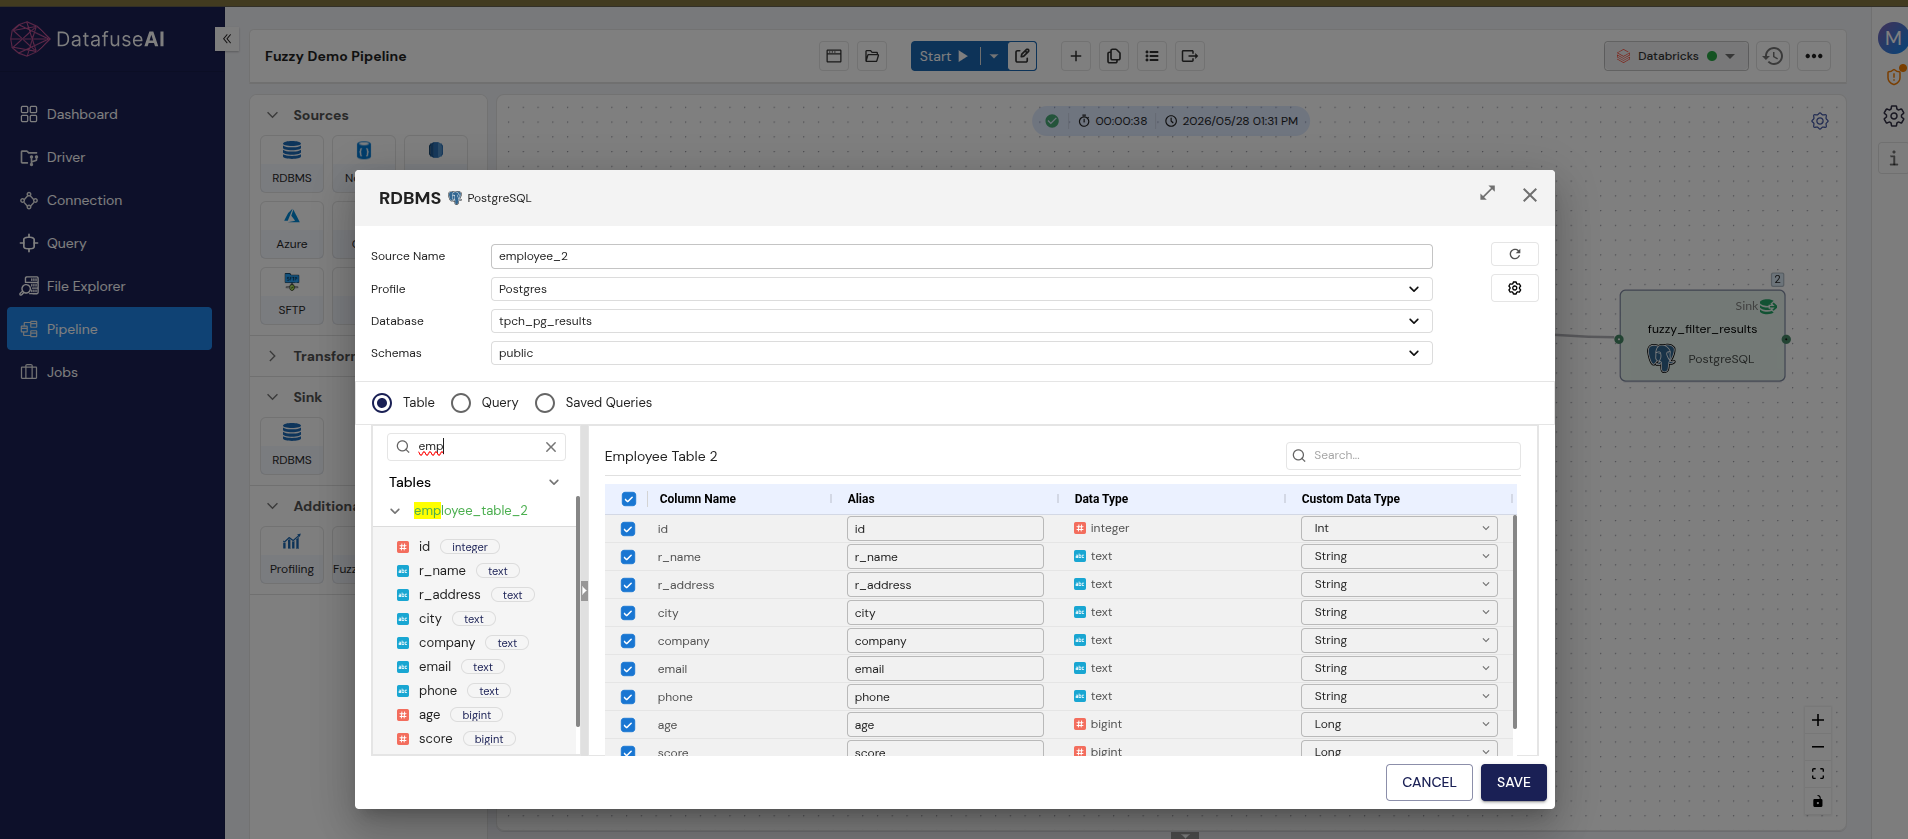Open the Databricks cluster dropdown
1908x839 pixels.
point(1676,56)
